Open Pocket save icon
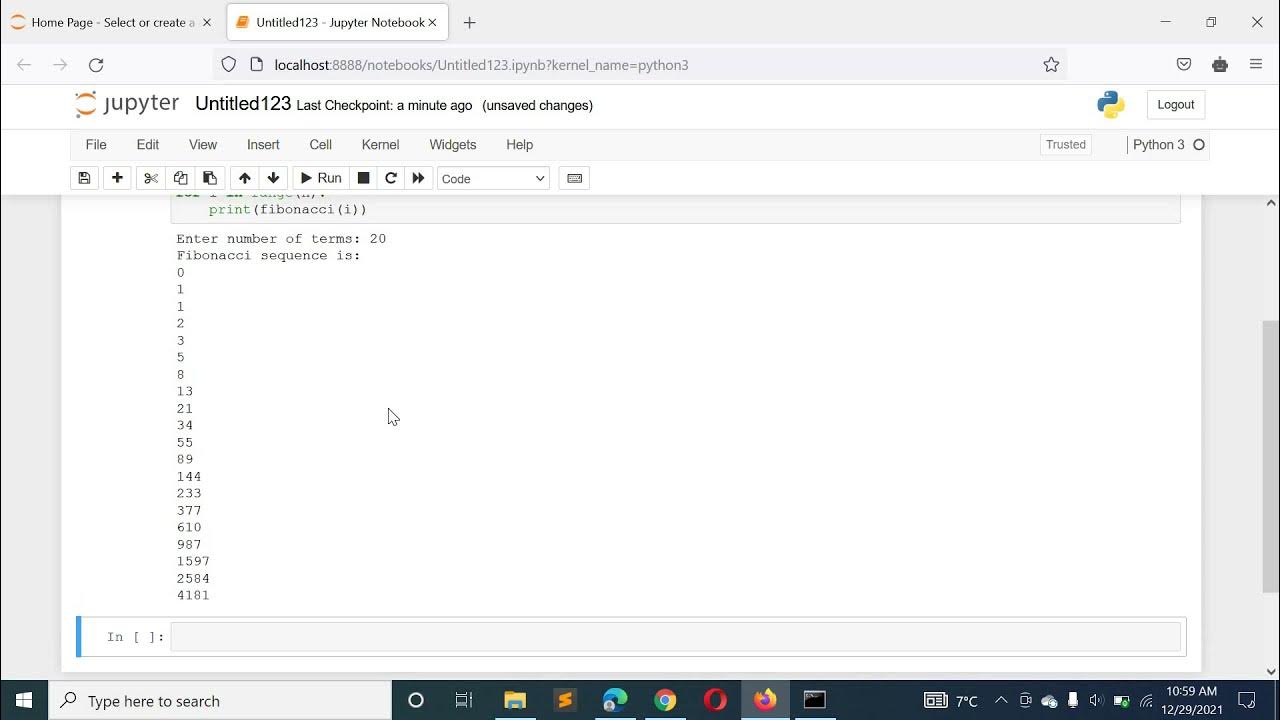The width and height of the screenshot is (1280, 720). pos(1184,65)
